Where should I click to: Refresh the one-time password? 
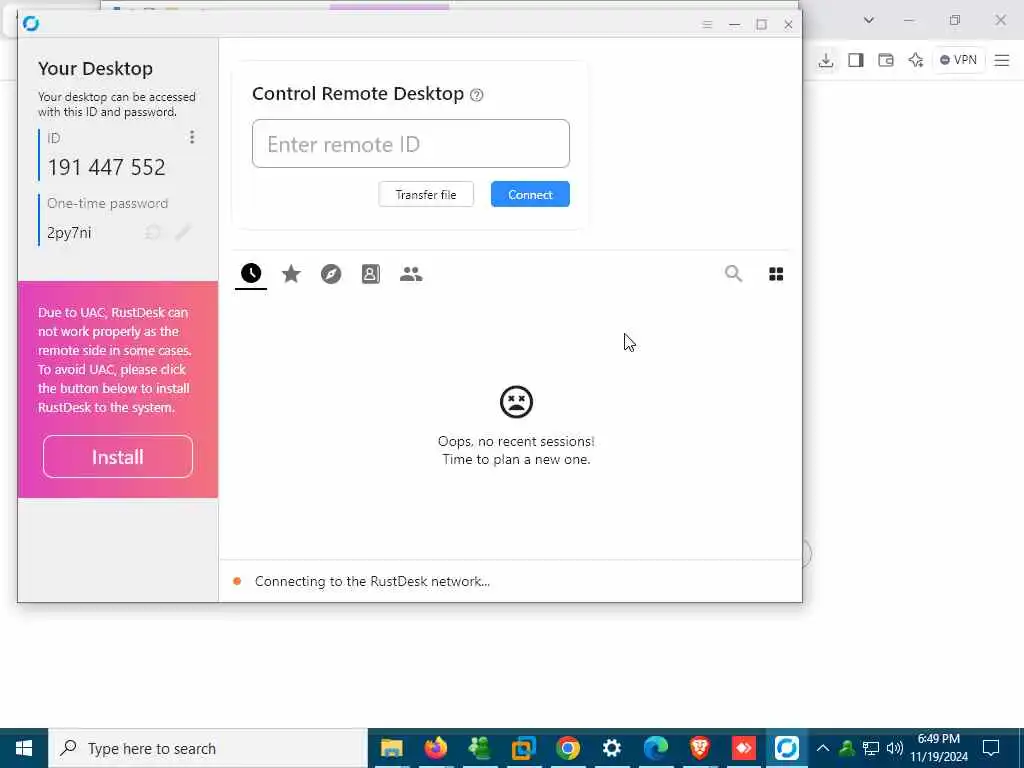point(153,232)
